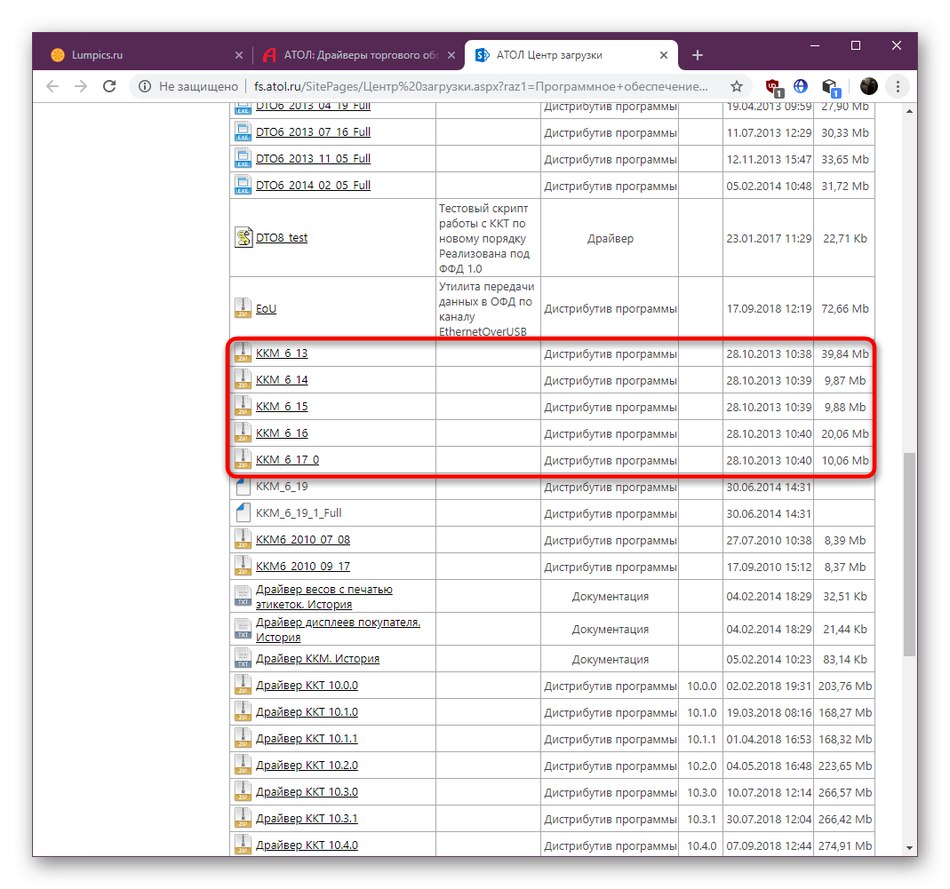
Task: Click zip icon next to KKM6_2010_07_08
Action: tap(243, 539)
